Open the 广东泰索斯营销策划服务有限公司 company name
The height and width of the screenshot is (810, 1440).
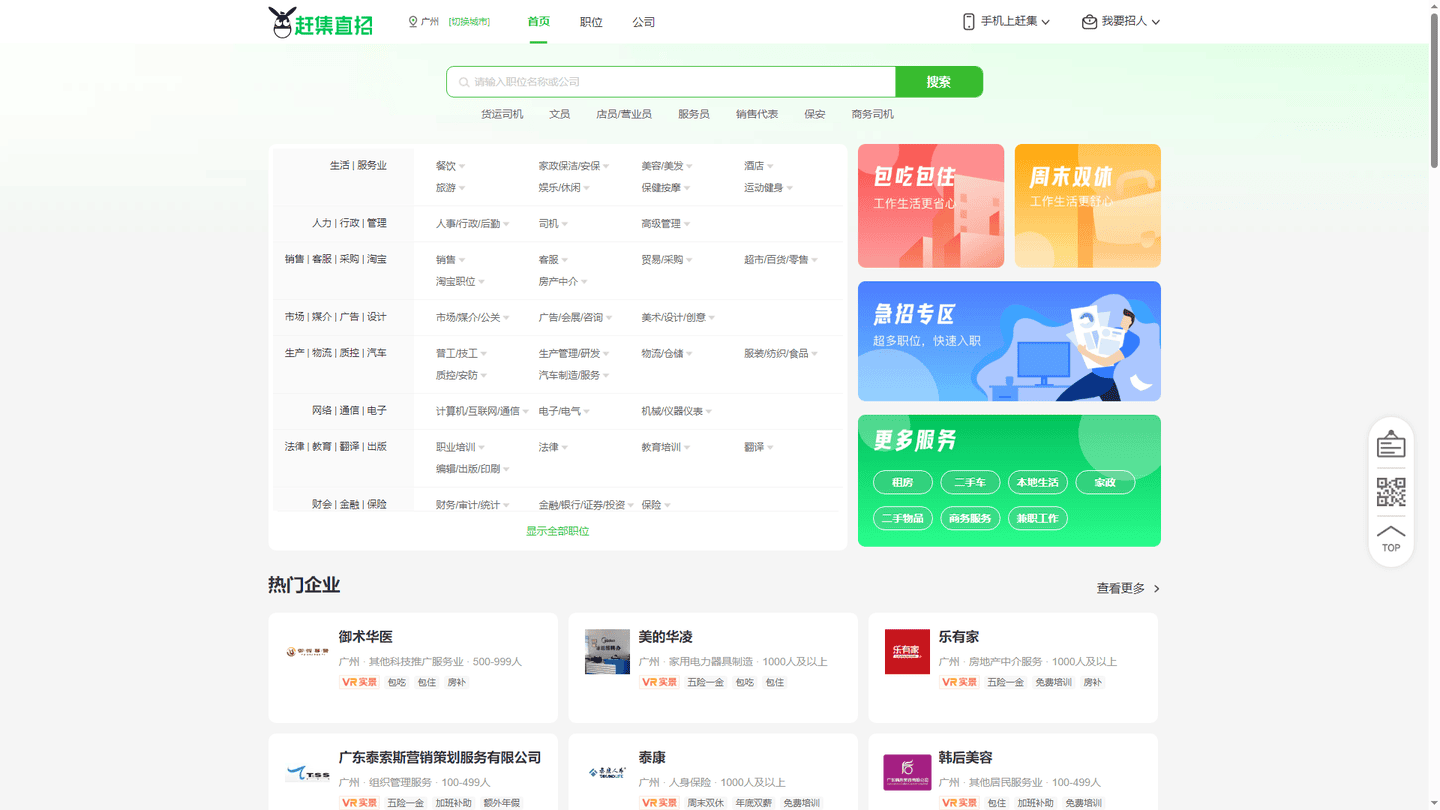click(x=440, y=758)
